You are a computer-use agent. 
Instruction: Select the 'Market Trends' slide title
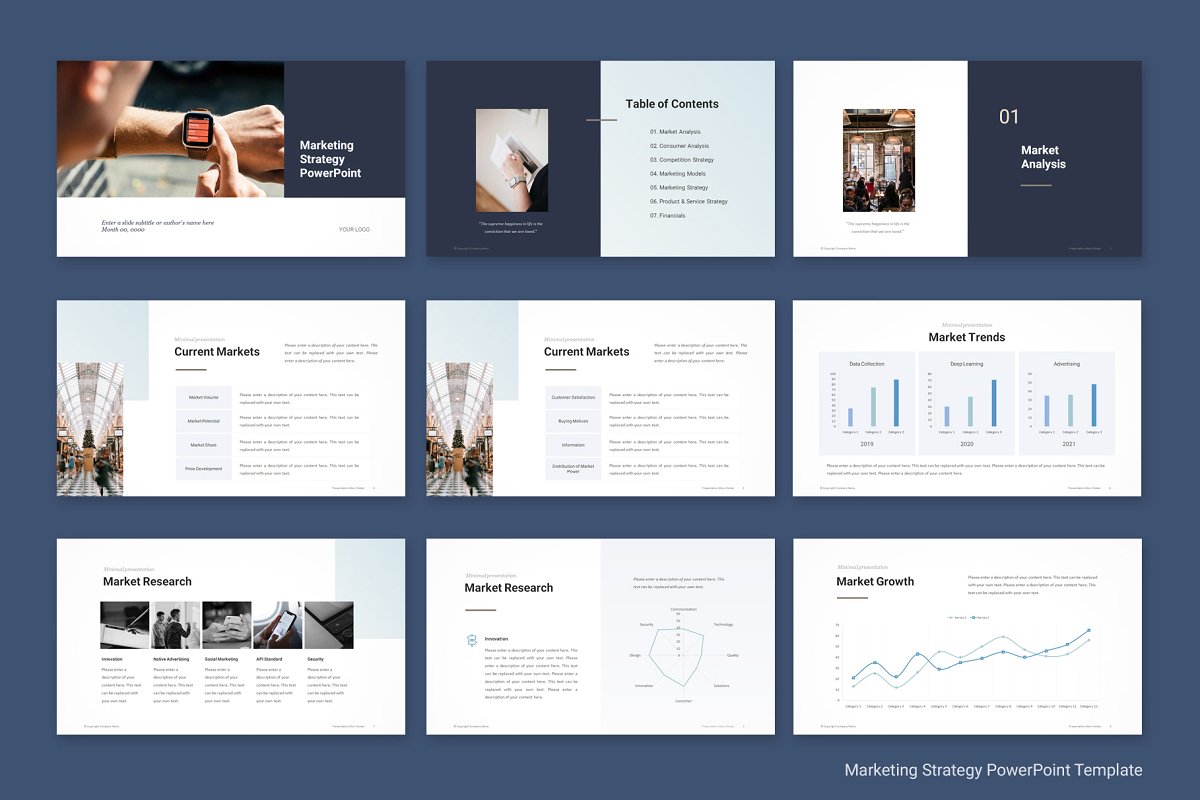(x=966, y=337)
